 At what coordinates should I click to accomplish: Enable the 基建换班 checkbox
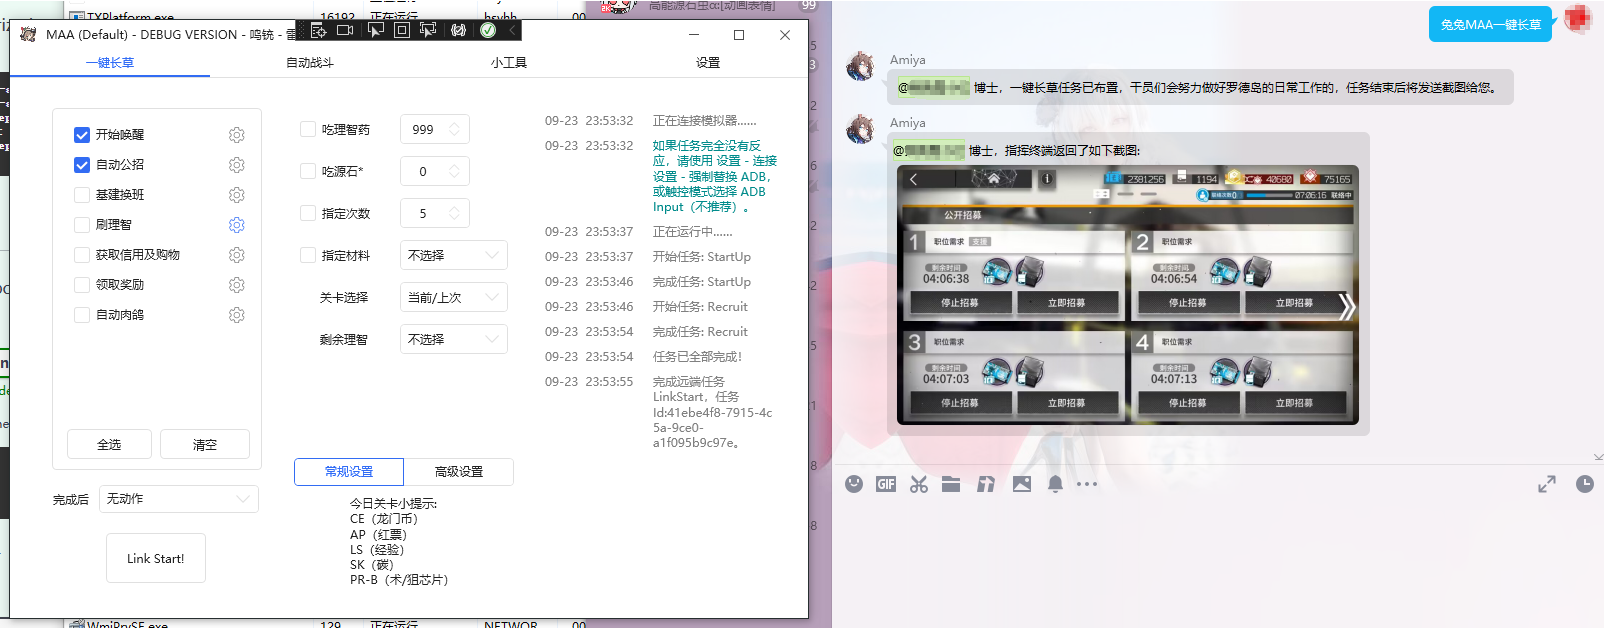coord(82,195)
